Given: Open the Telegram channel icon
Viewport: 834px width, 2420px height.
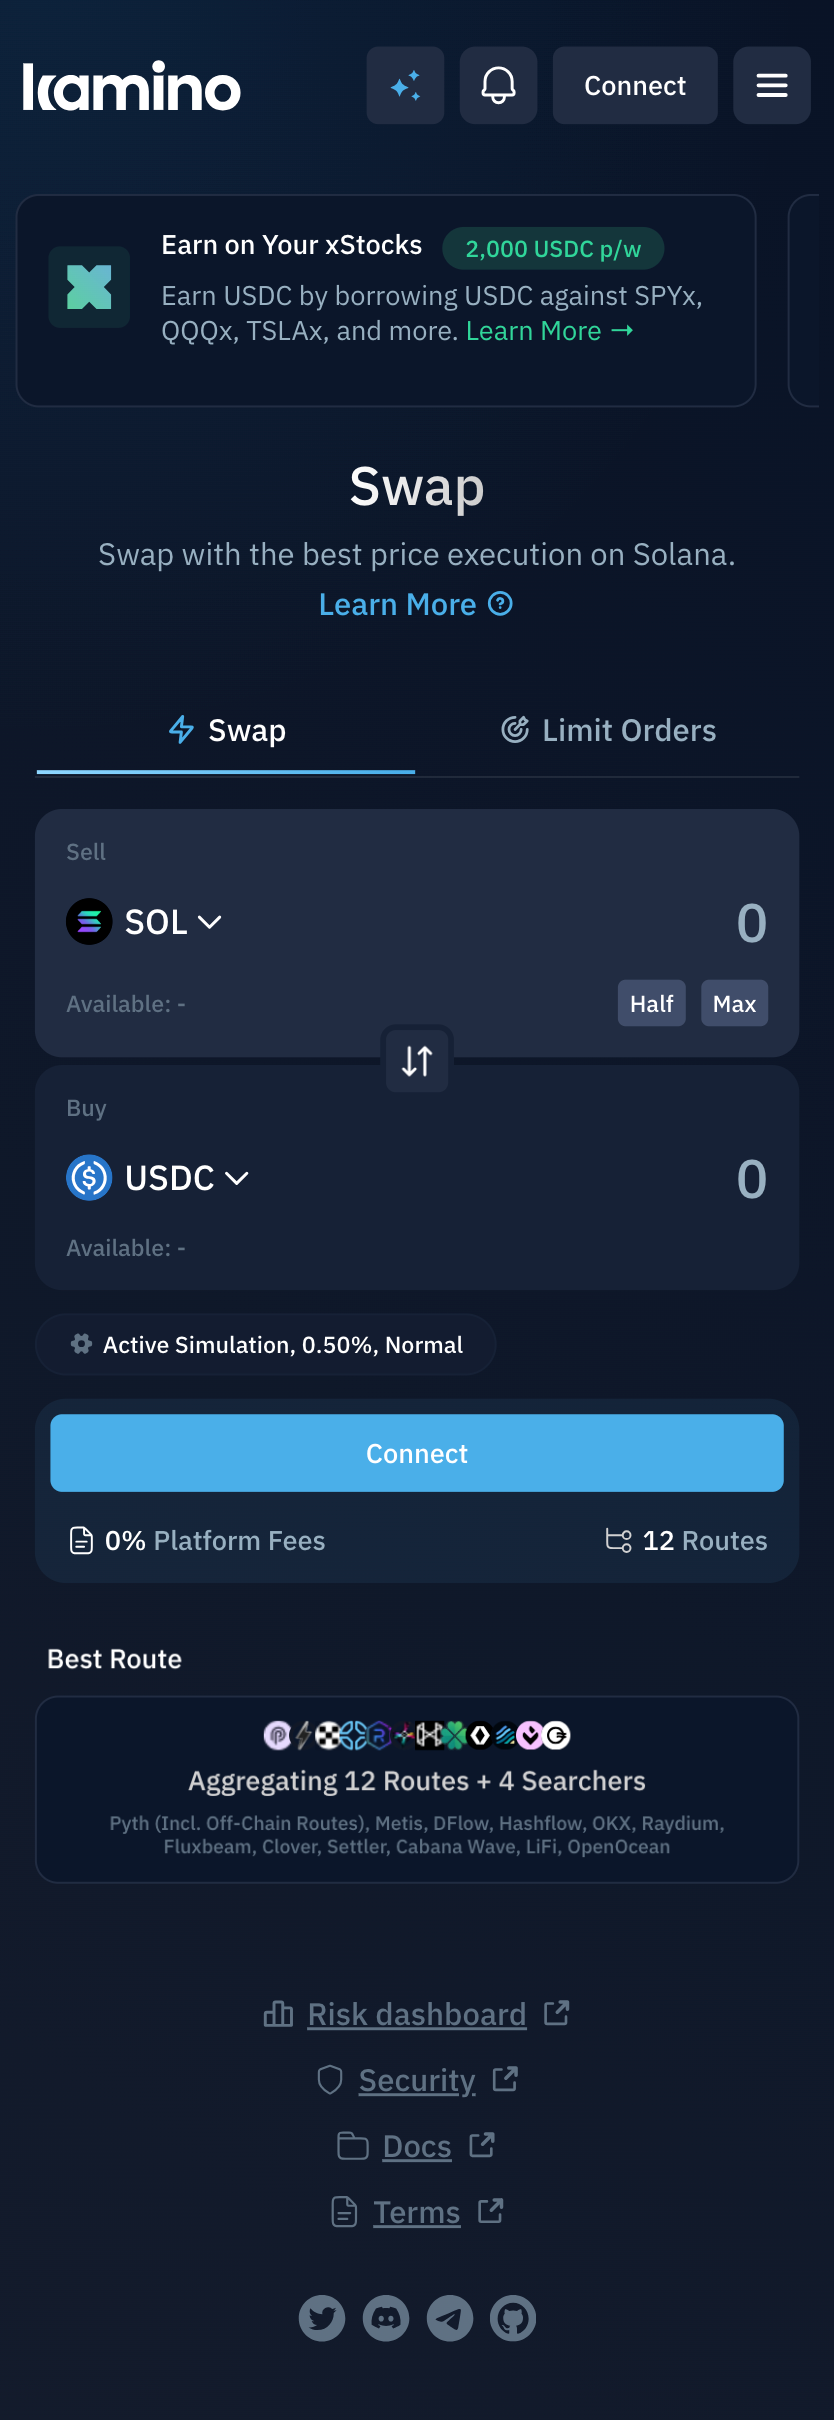Looking at the screenshot, I should tap(450, 2318).
